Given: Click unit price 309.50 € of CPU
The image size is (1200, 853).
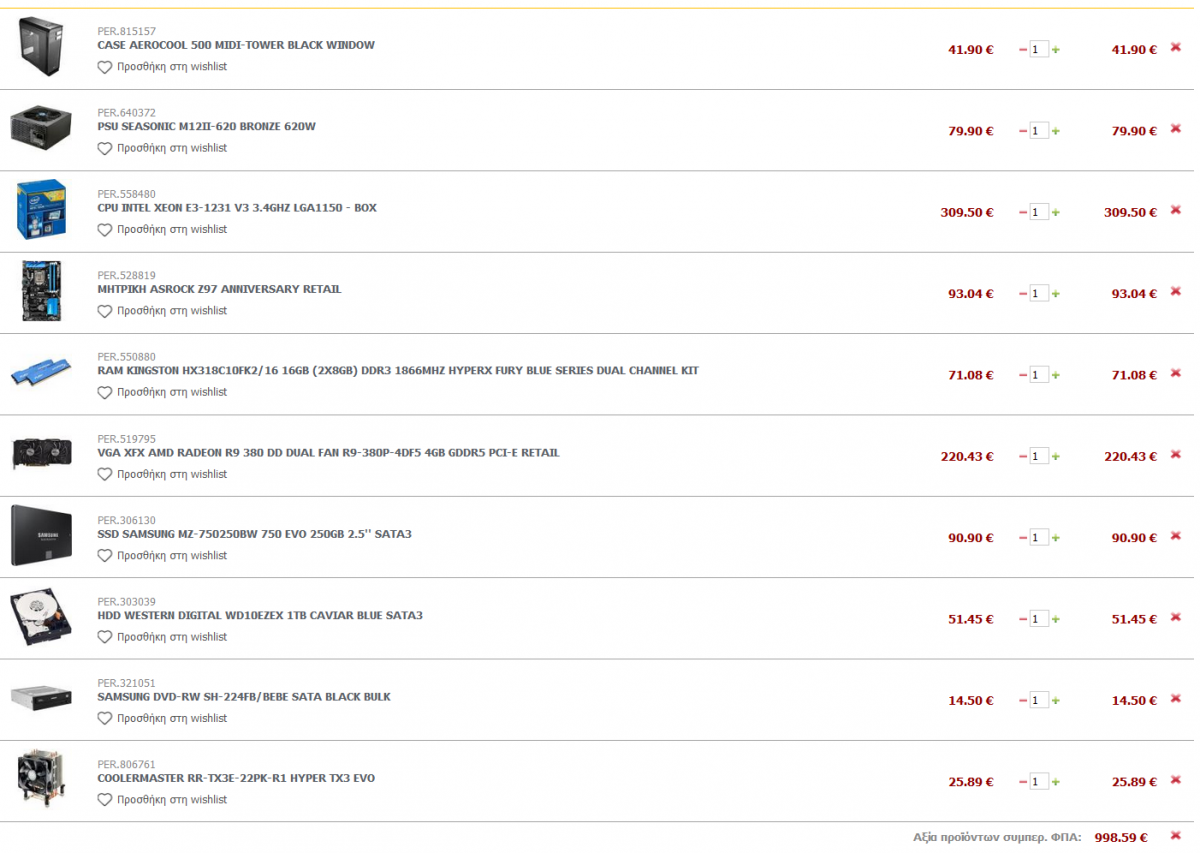Looking at the screenshot, I should pyautogui.click(x=967, y=212).
